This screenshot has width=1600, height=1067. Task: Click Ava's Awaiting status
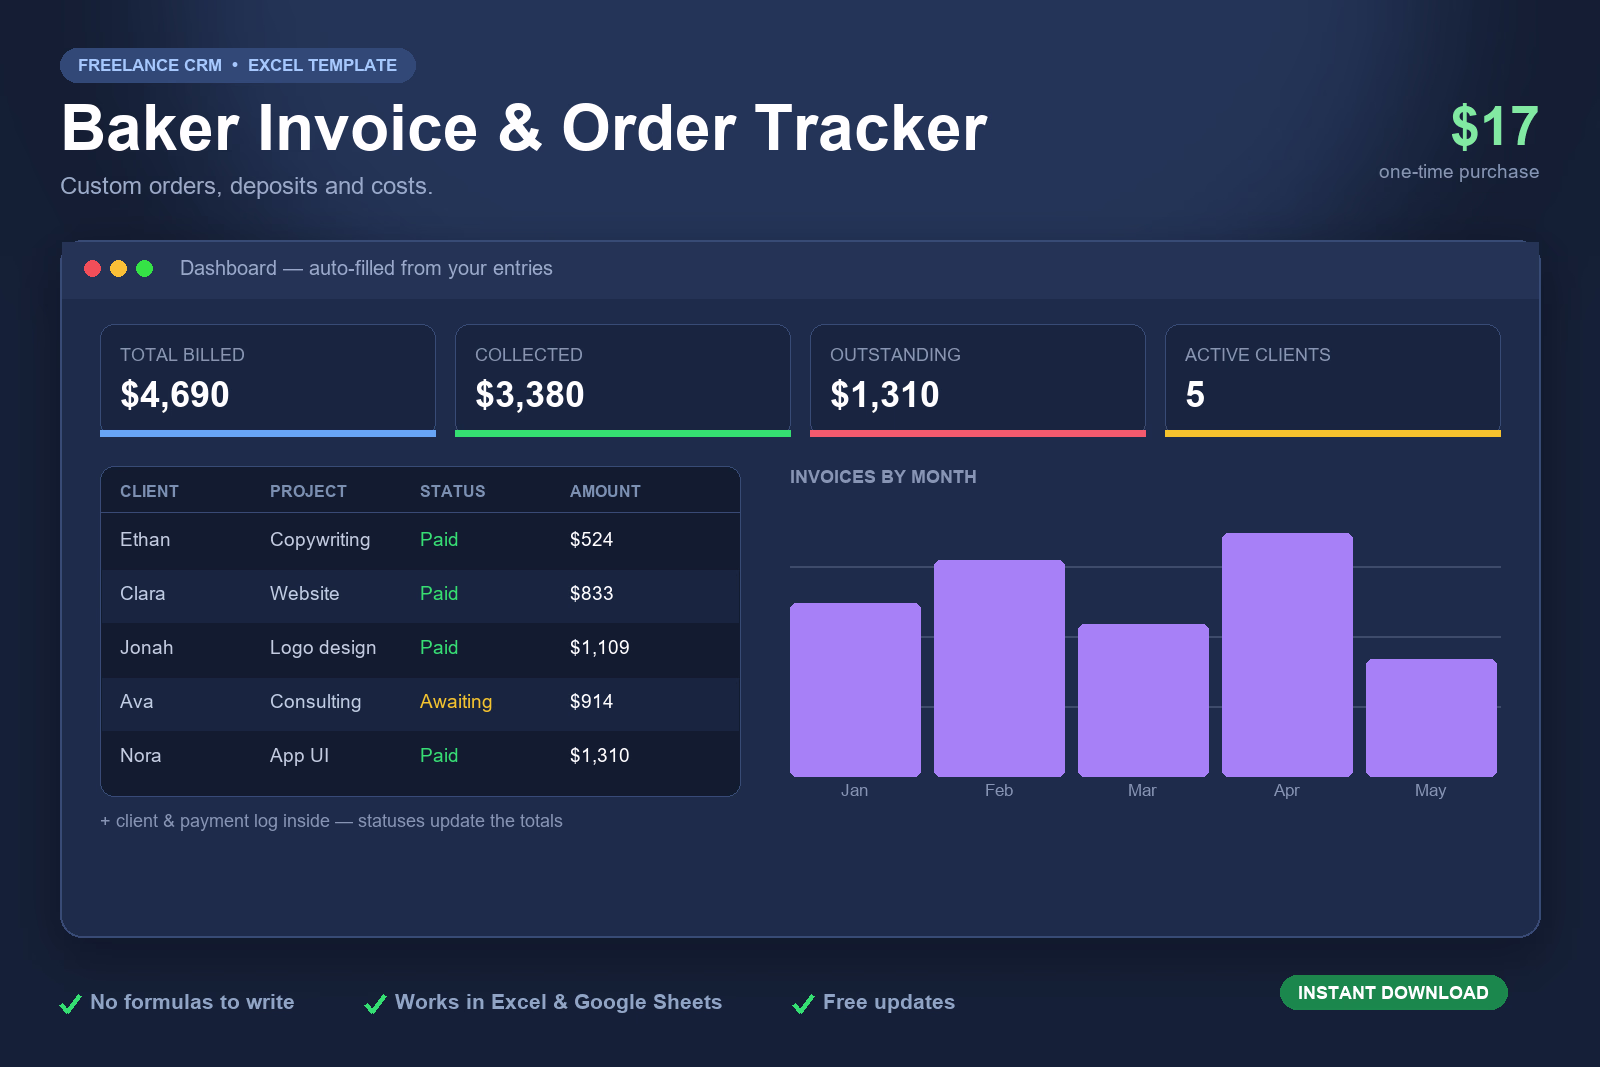point(456,702)
